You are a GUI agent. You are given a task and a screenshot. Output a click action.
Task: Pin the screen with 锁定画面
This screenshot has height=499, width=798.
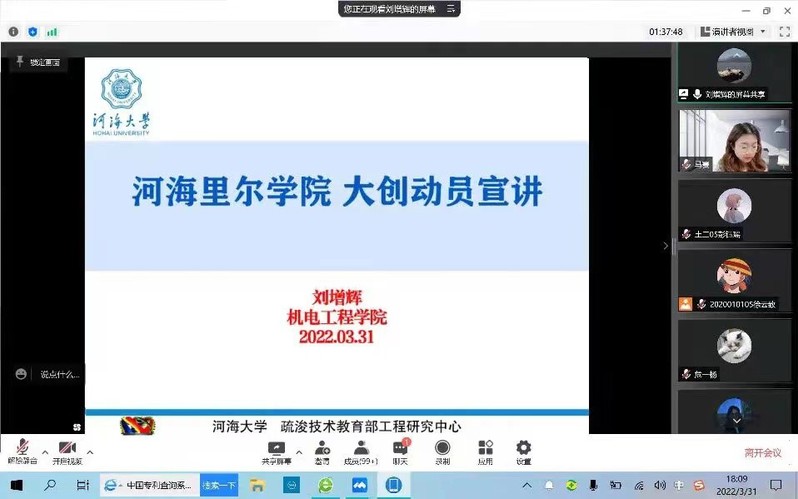[37, 62]
